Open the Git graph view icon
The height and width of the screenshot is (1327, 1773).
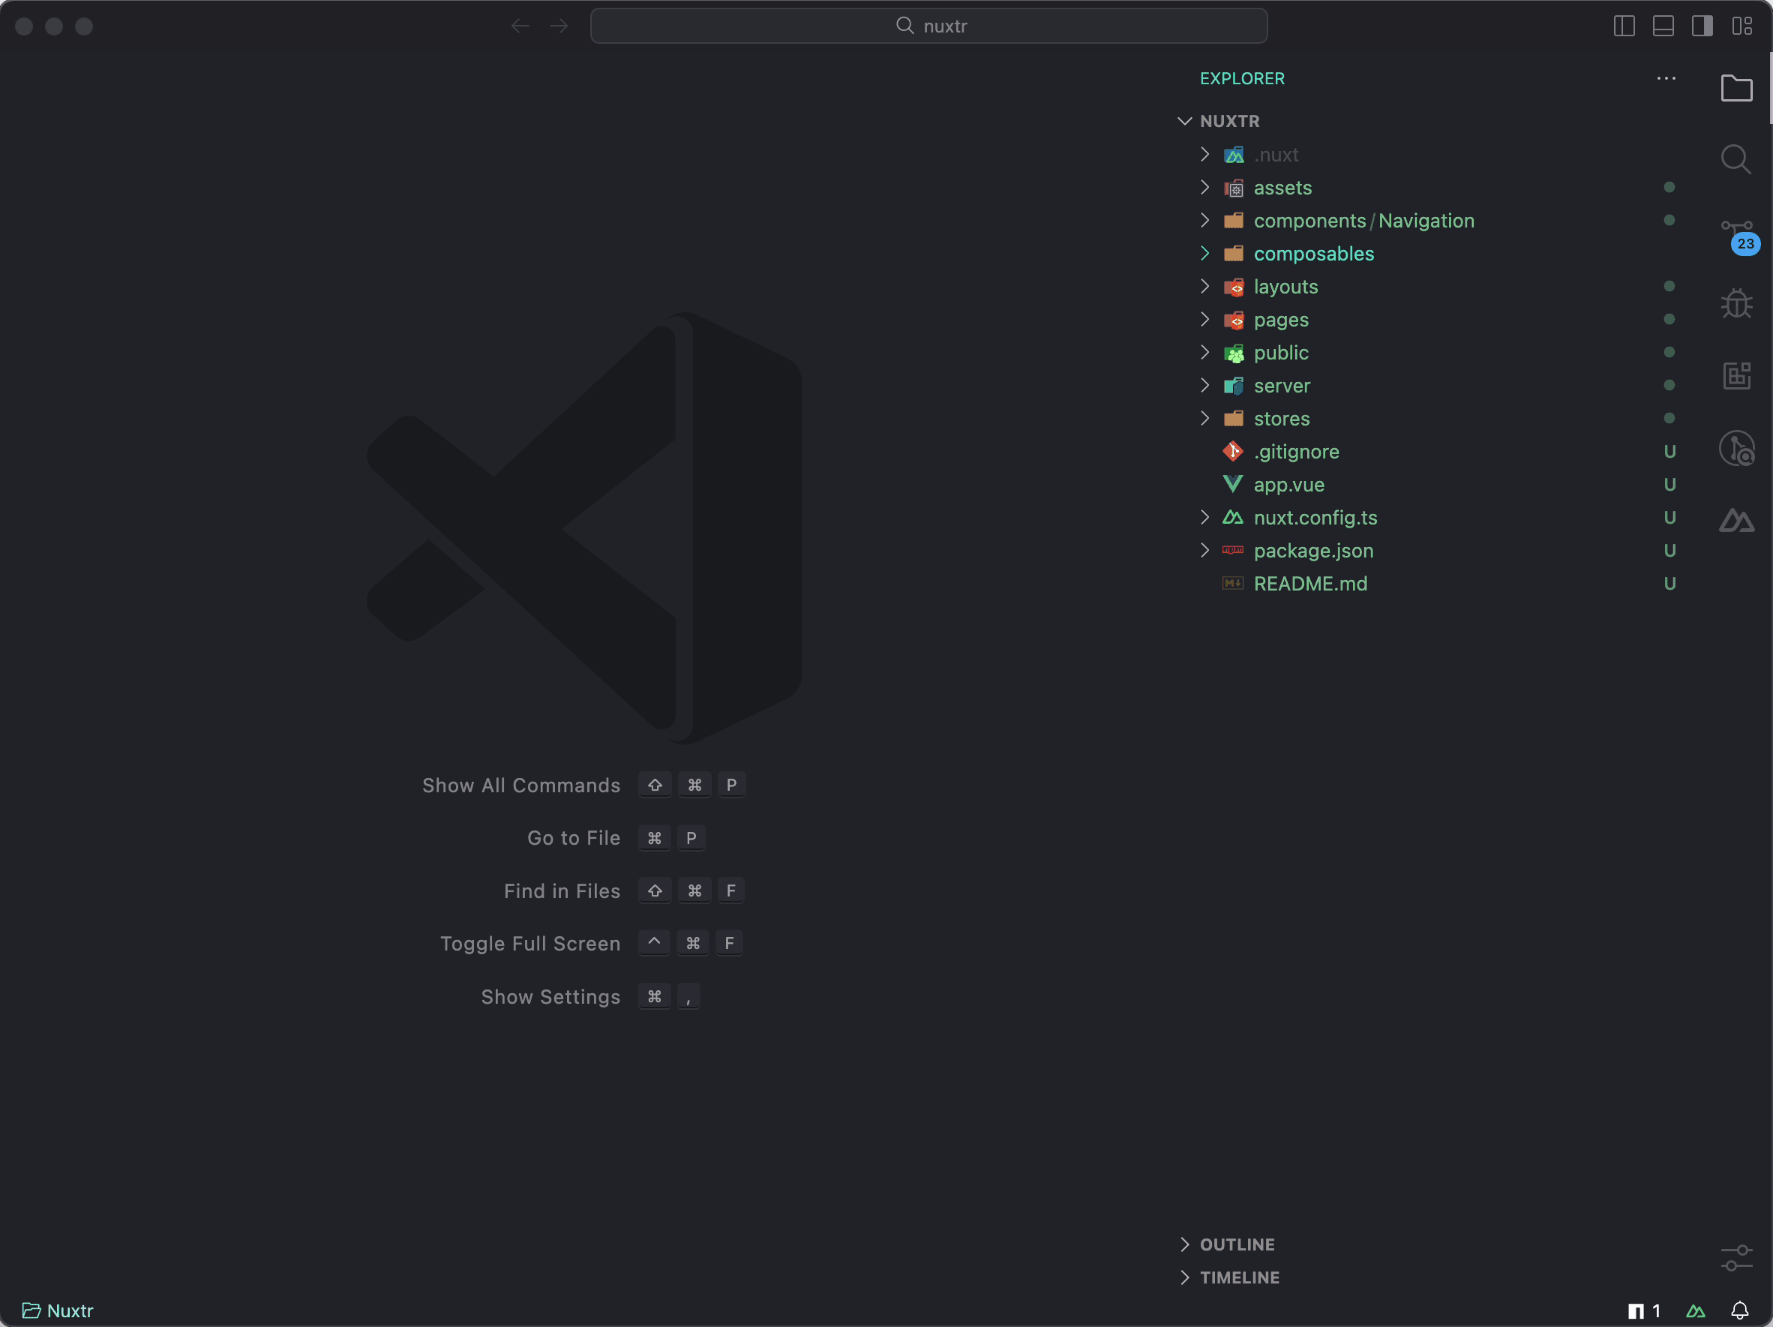(1736, 448)
